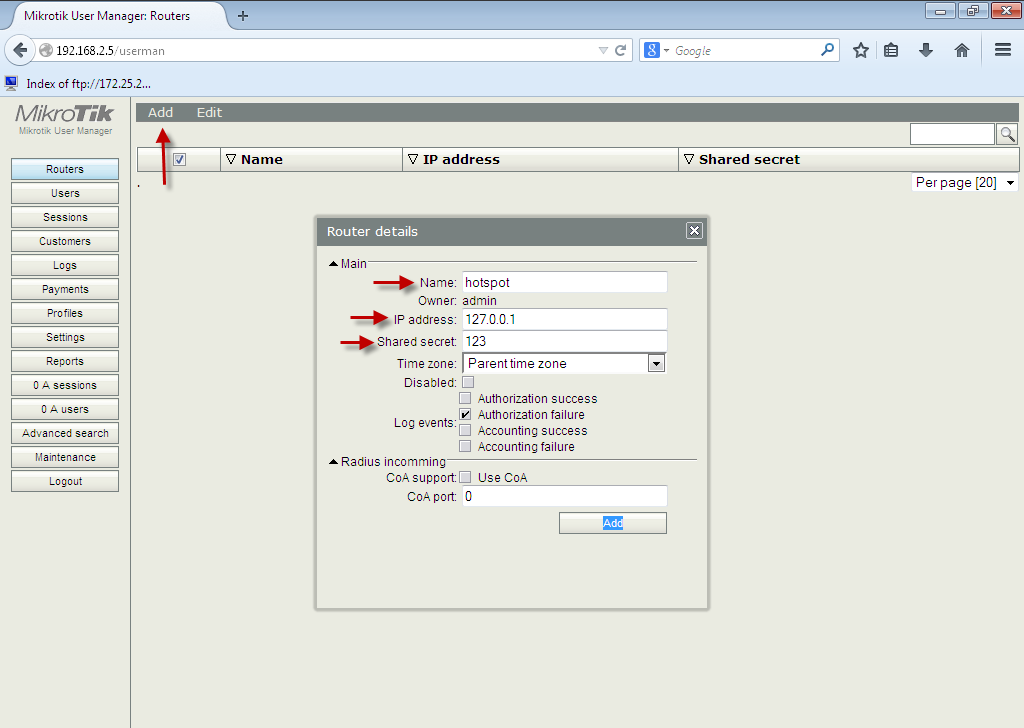Close the Router details dialog
This screenshot has height=728, width=1024.
[694, 230]
